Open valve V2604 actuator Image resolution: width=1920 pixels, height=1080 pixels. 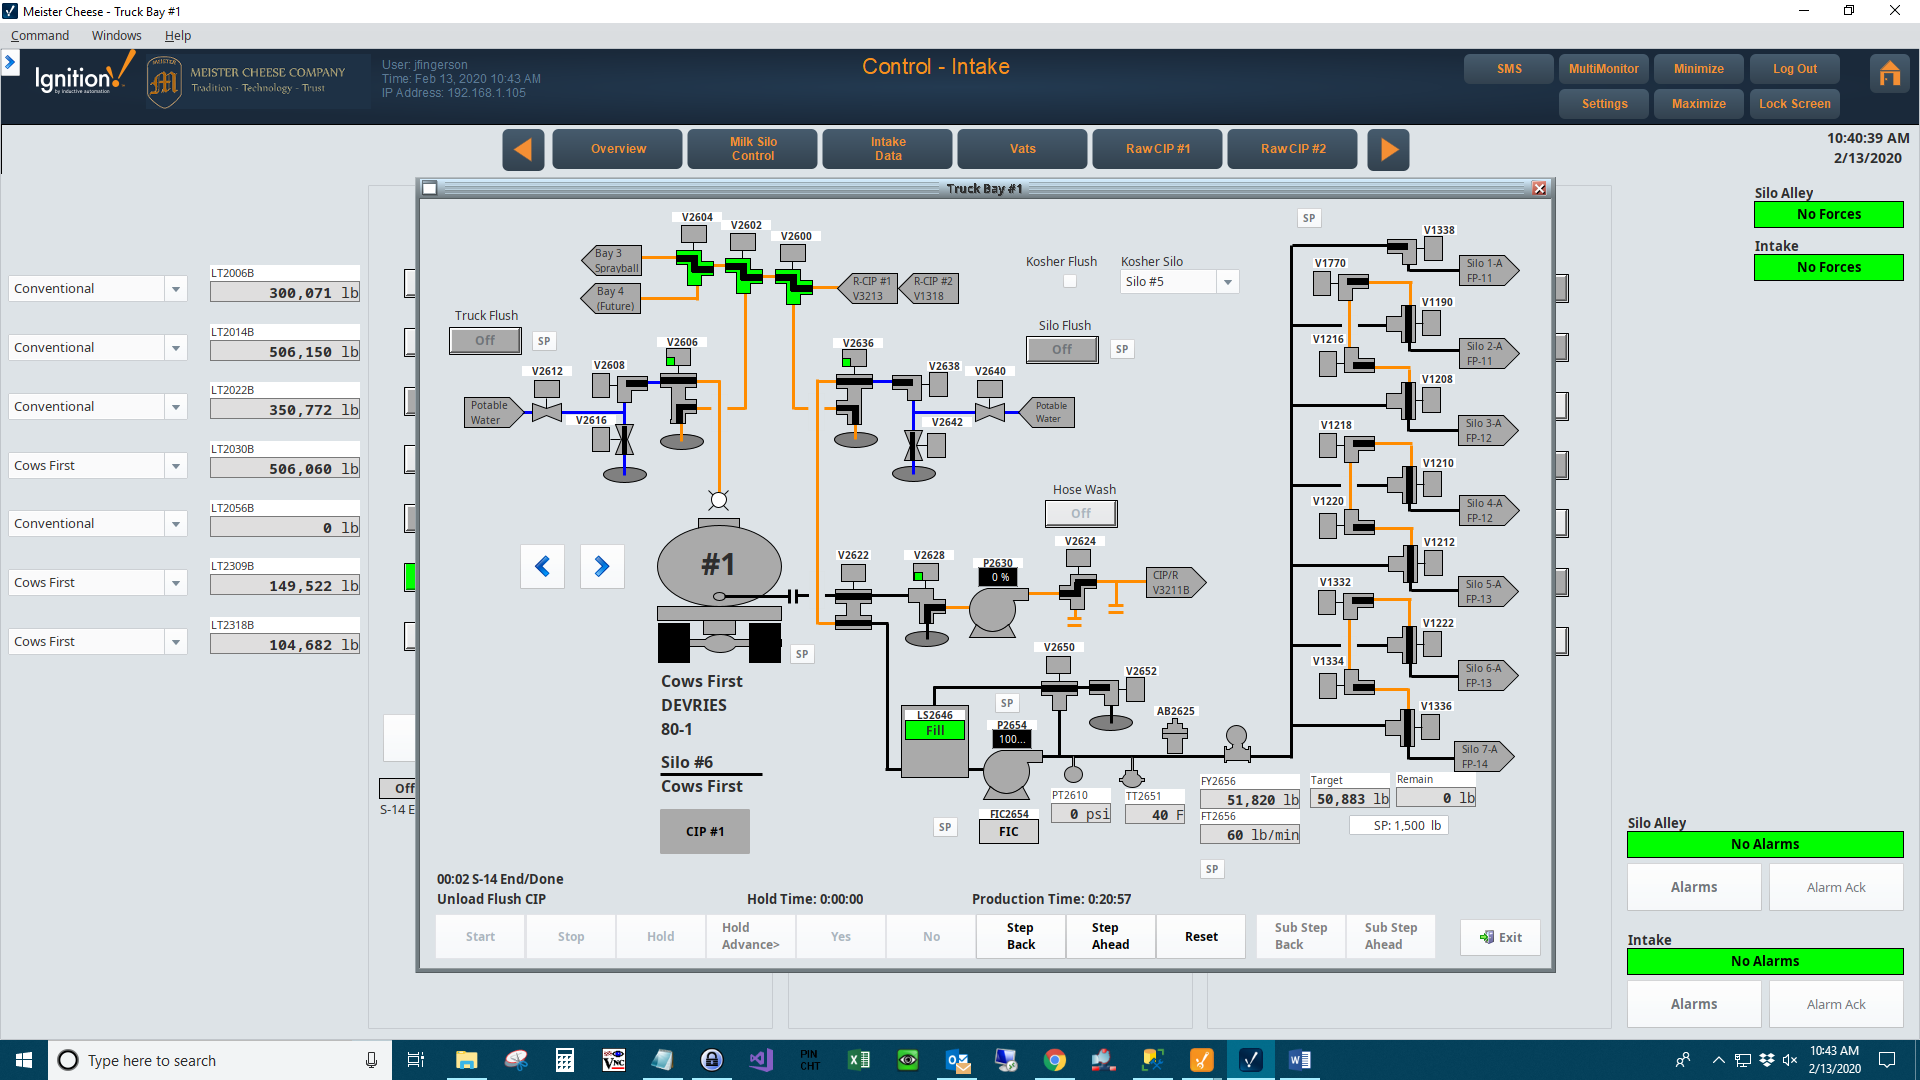click(693, 234)
